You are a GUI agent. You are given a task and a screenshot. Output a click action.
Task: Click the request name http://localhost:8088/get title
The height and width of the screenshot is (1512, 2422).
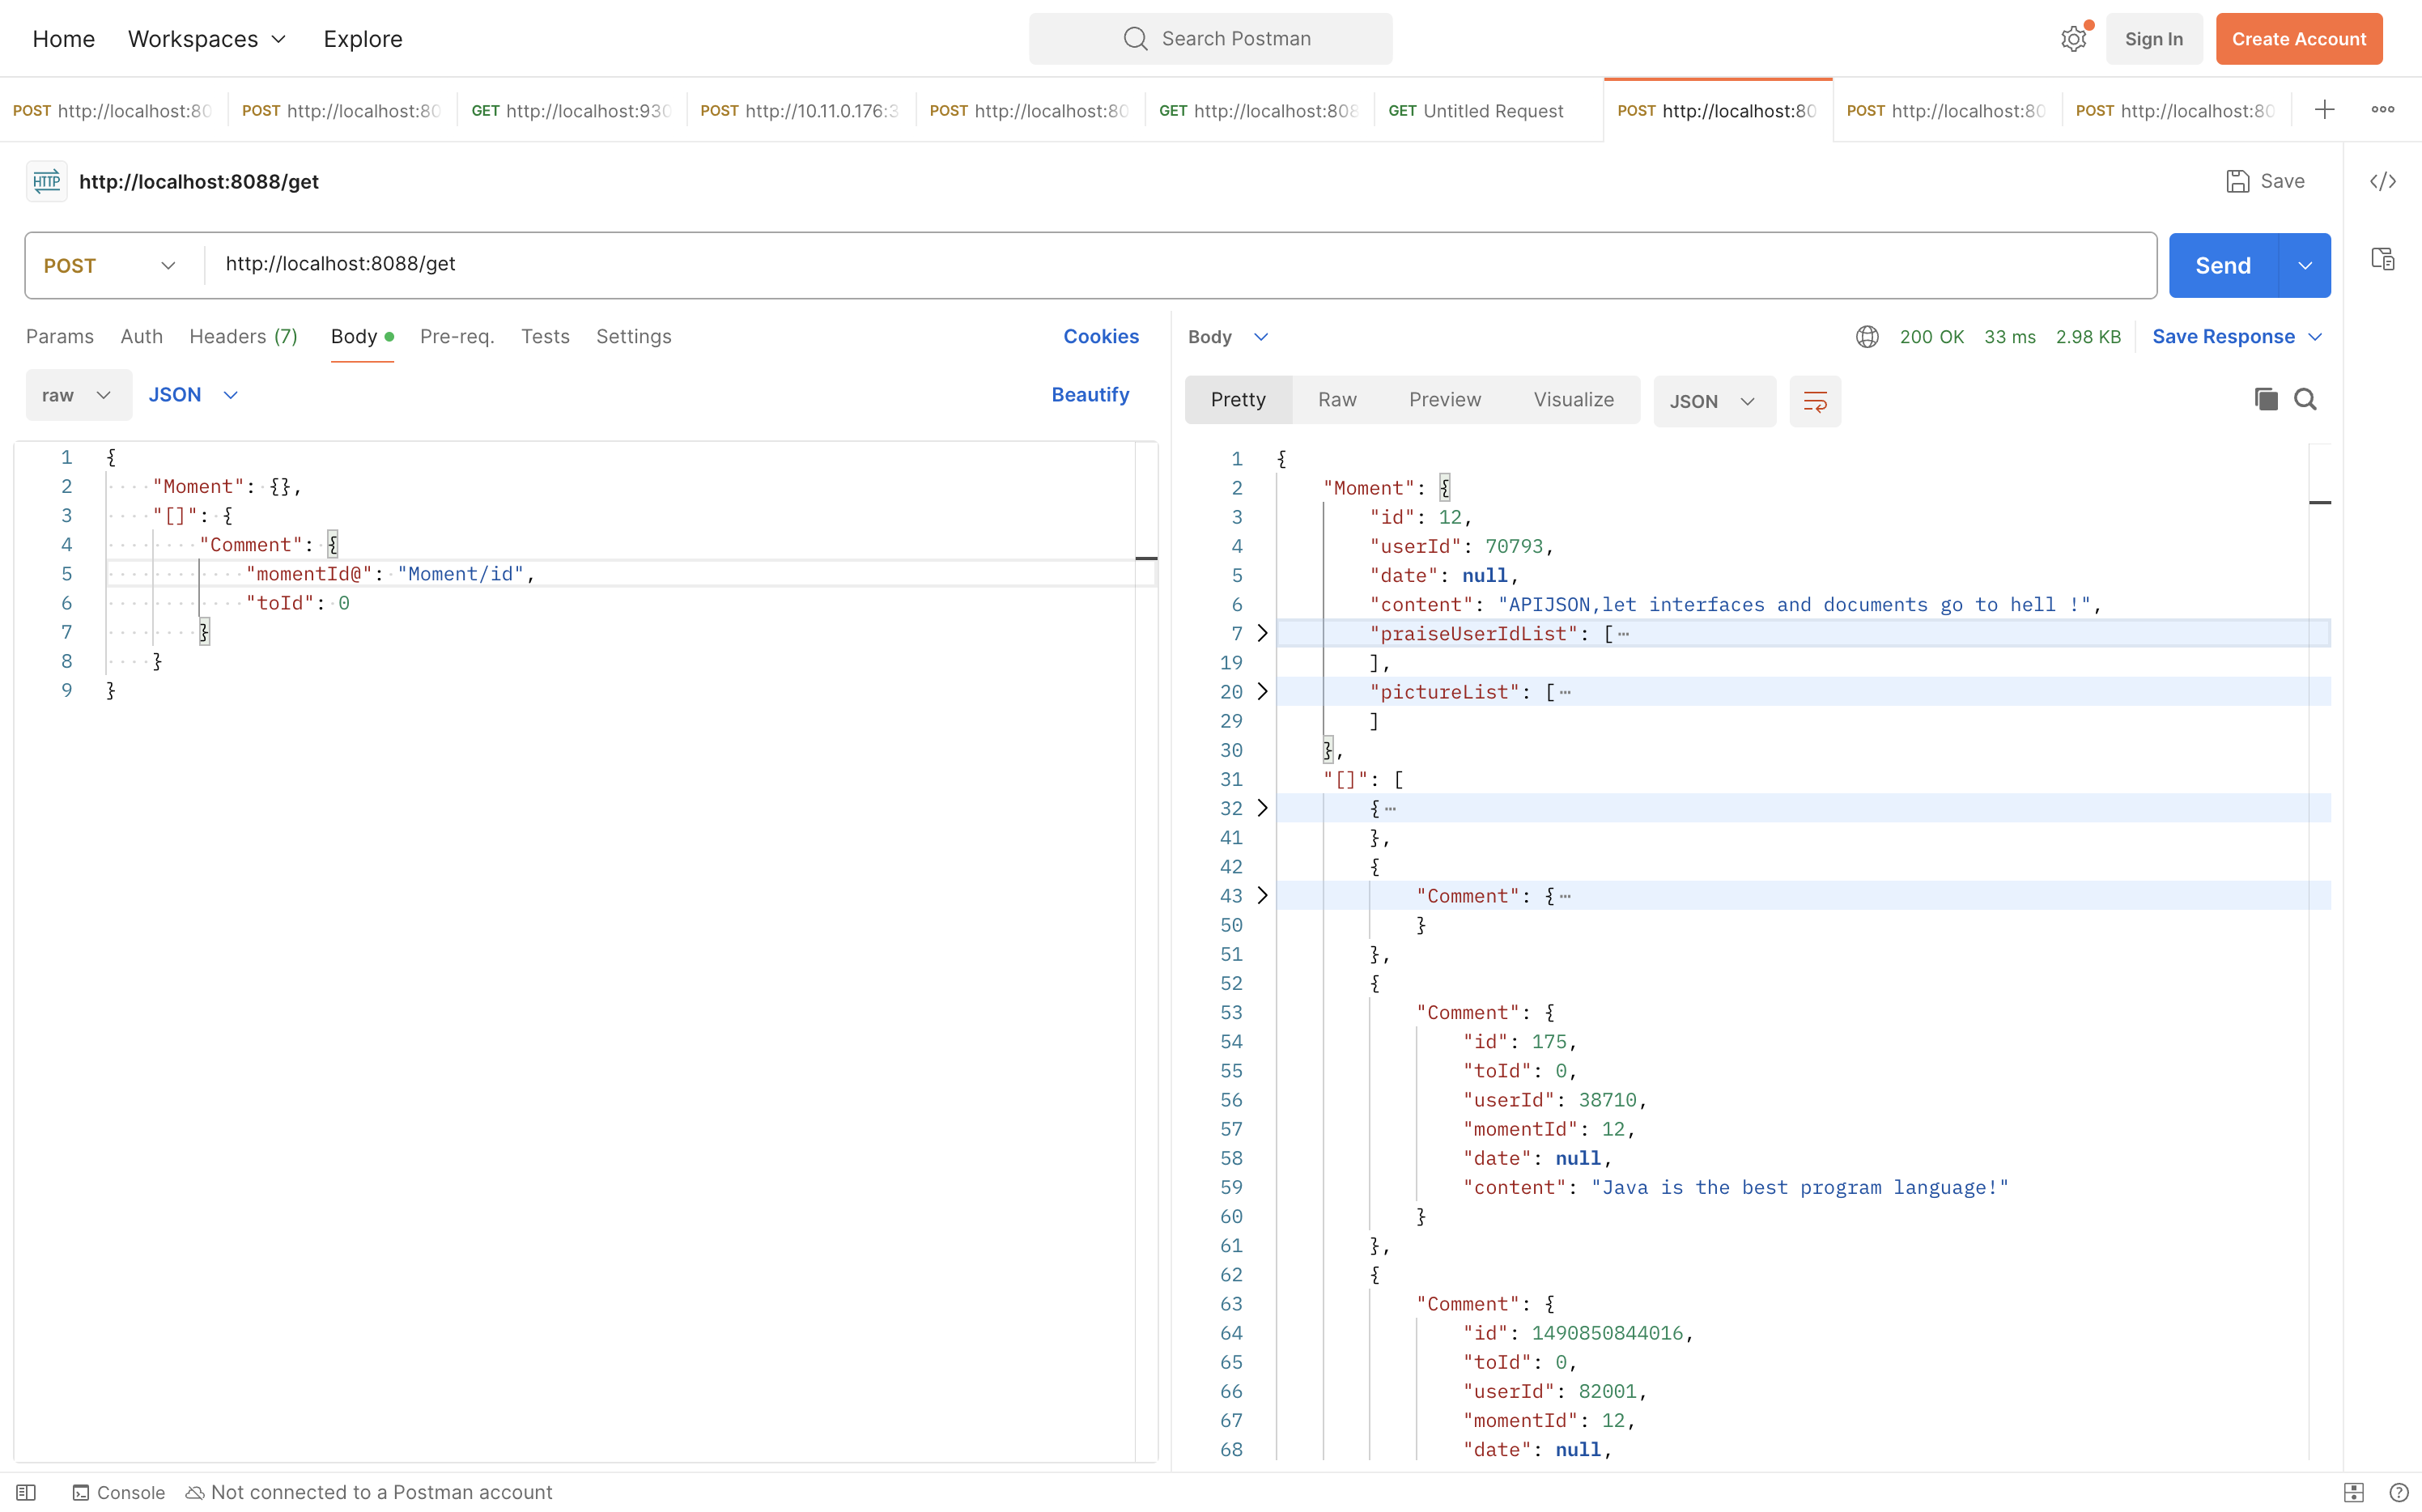click(x=199, y=181)
